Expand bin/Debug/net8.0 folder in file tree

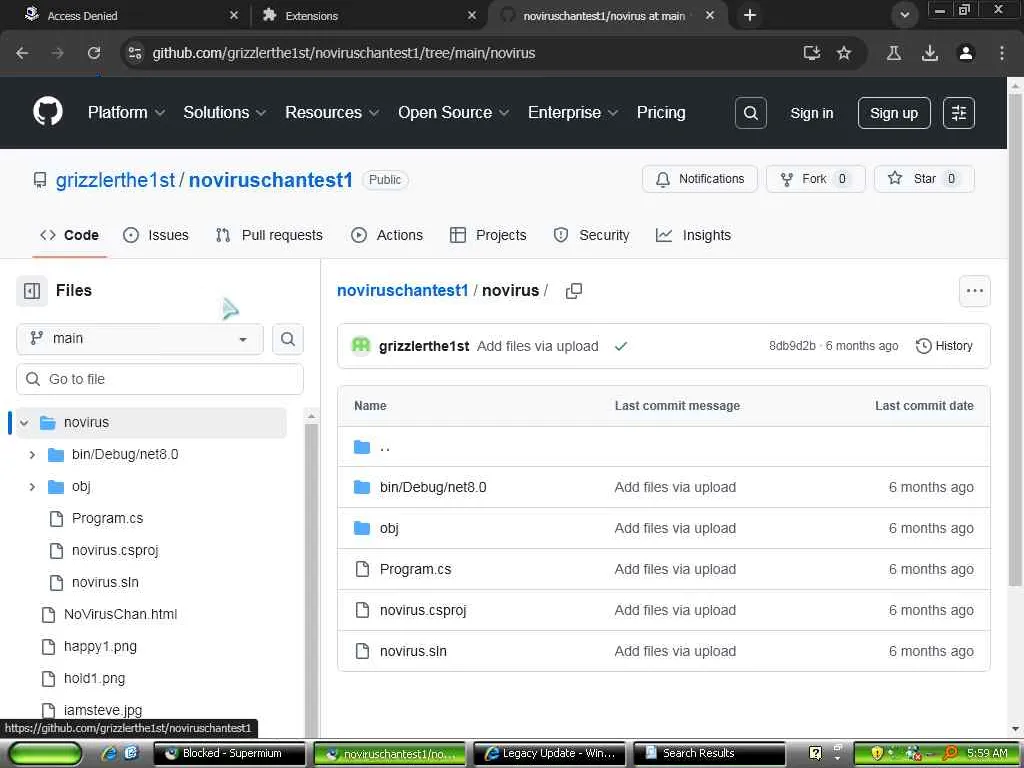32,455
